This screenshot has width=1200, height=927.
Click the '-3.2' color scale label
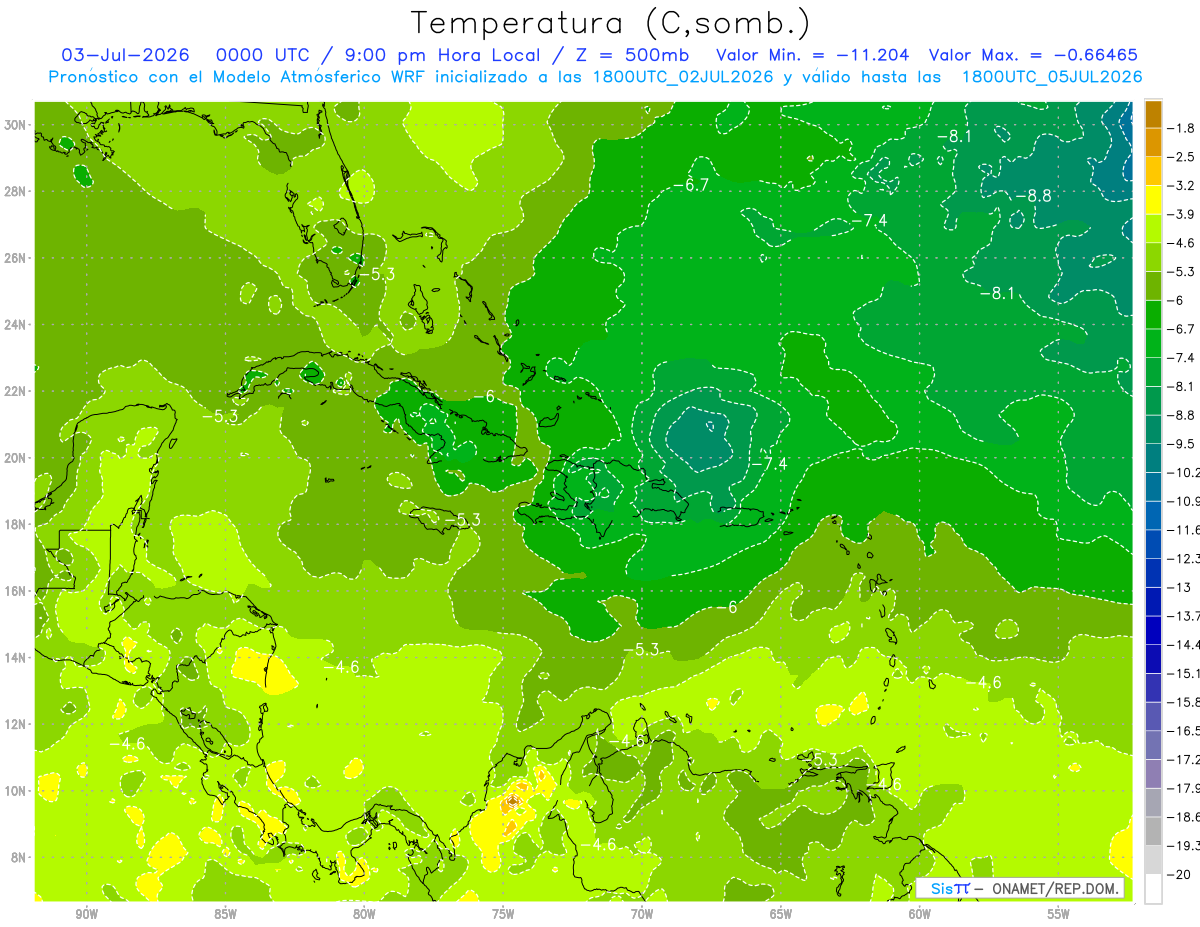click(1182, 186)
